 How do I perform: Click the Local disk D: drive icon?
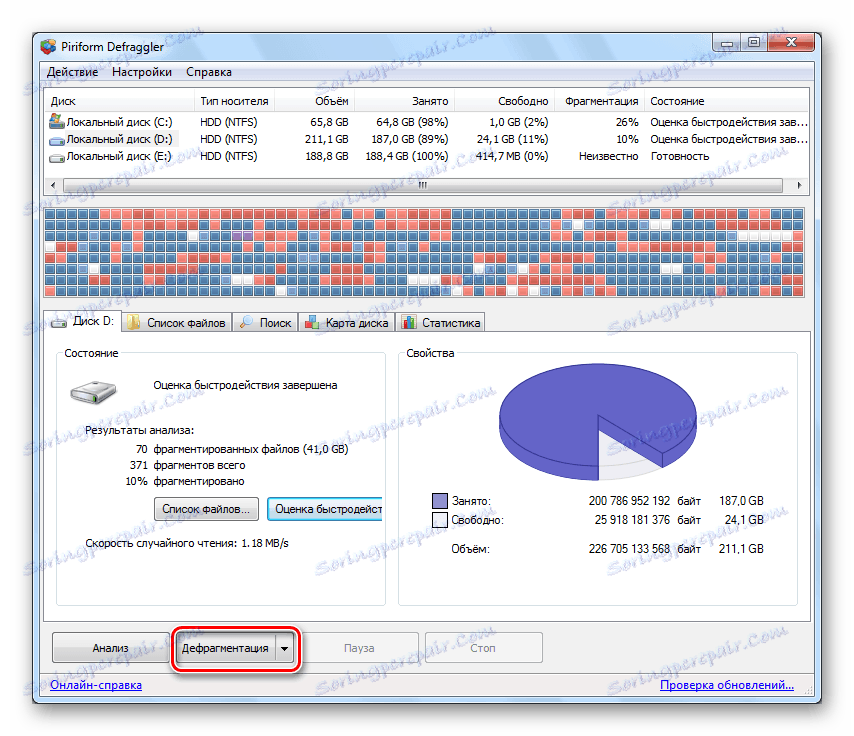pos(57,141)
